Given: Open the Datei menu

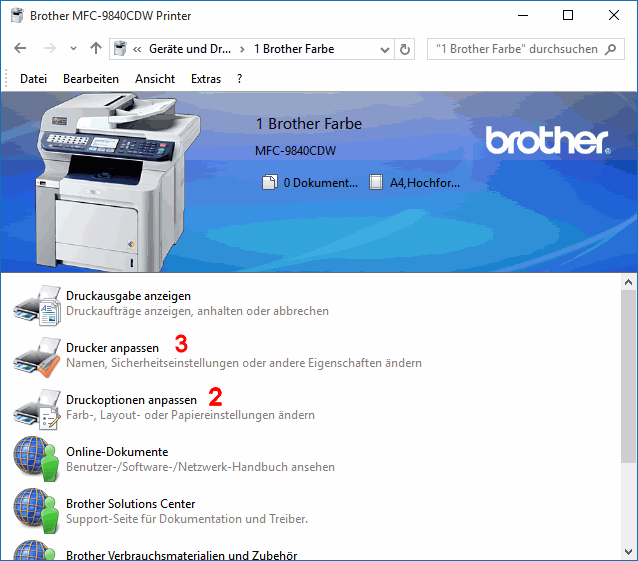Looking at the screenshot, I should (33, 79).
